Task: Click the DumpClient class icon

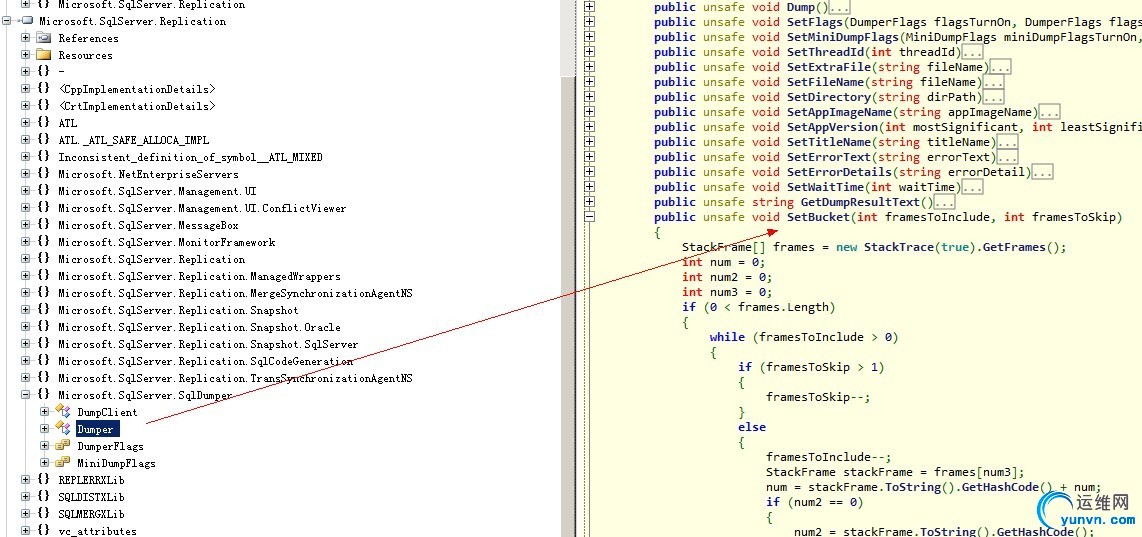Action: [x=63, y=412]
